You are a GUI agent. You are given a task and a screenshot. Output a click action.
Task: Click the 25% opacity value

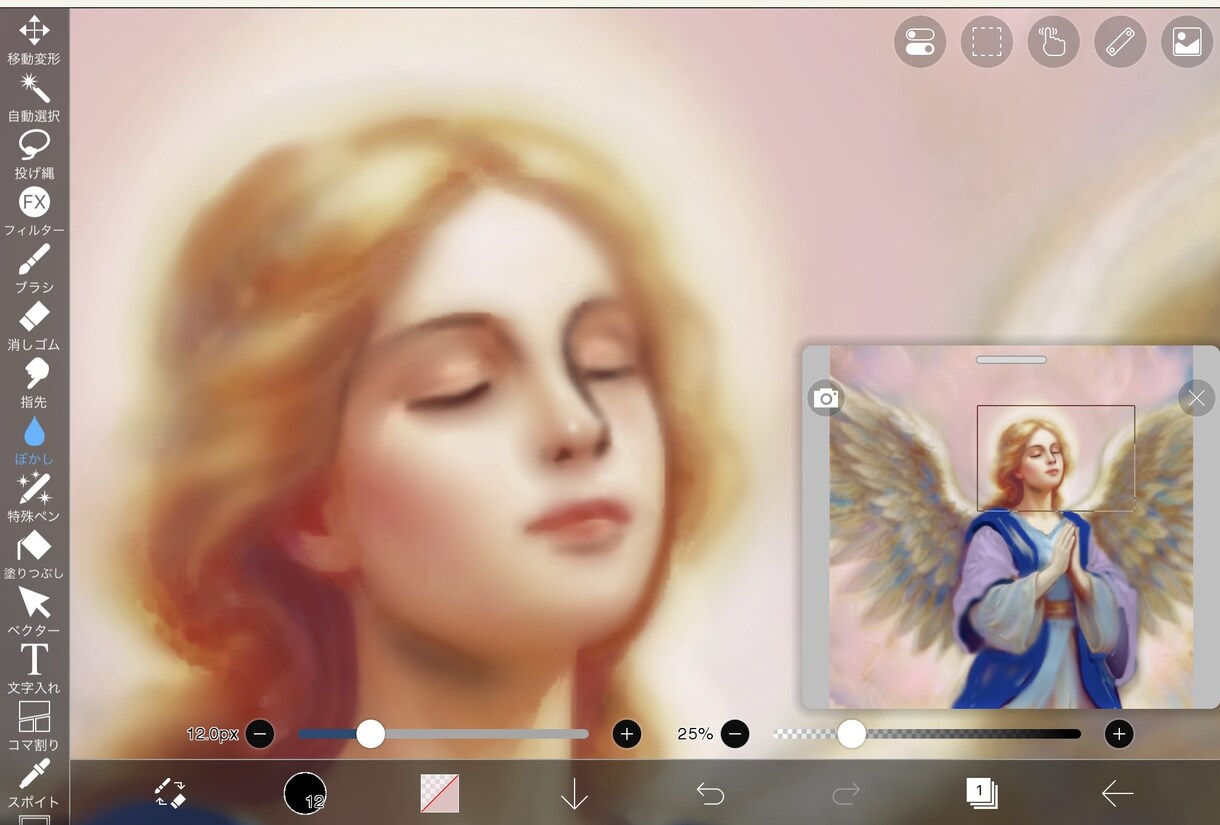point(695,734)
